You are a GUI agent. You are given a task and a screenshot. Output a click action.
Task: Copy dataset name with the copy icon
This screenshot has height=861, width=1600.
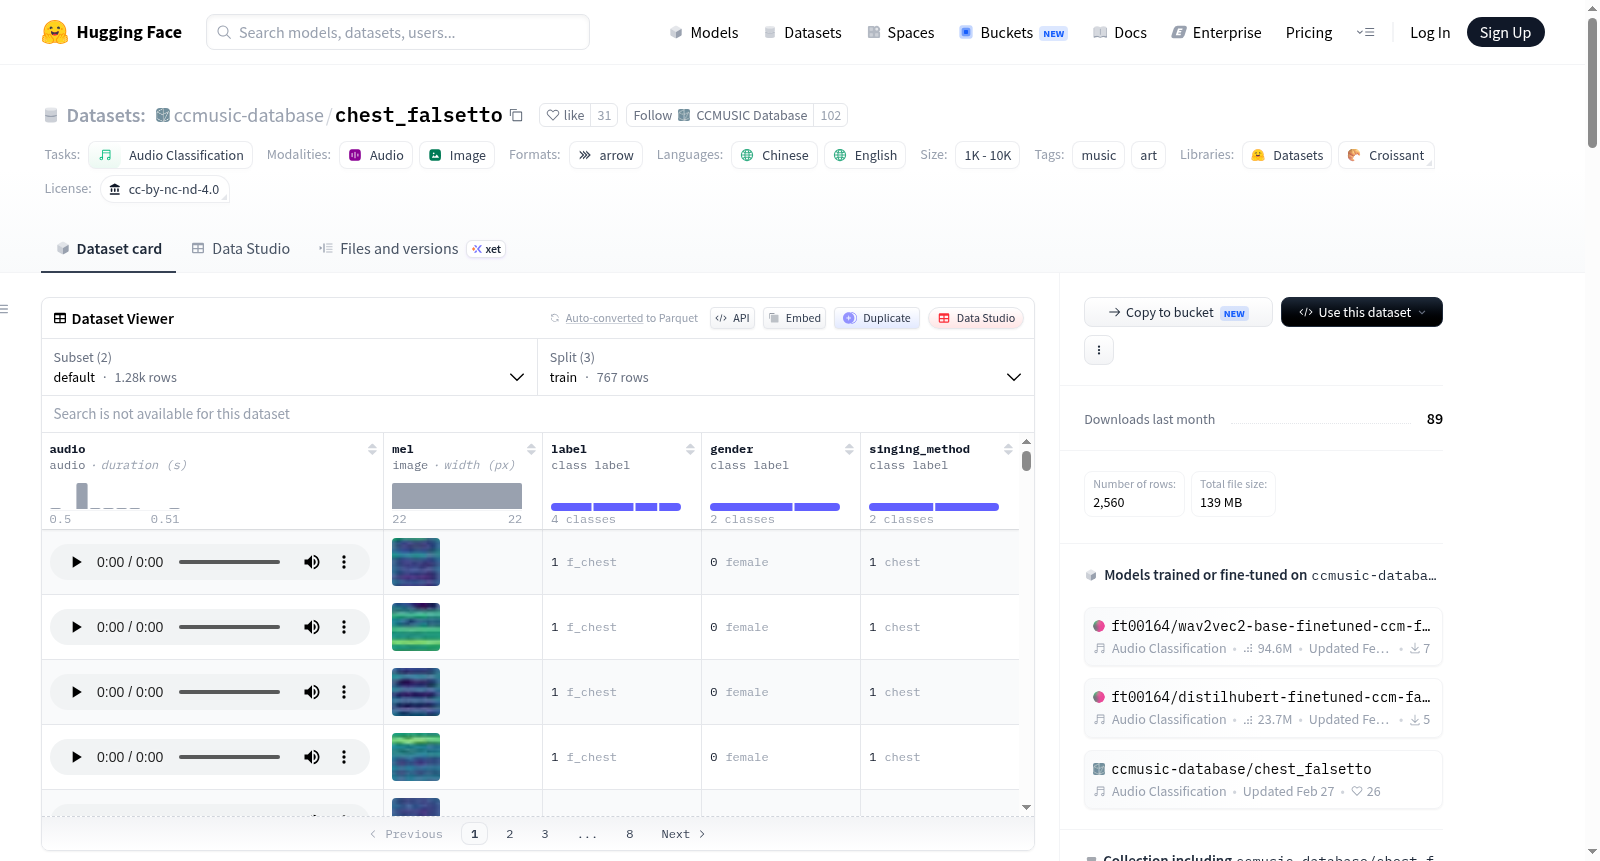[x=516, y=115]
